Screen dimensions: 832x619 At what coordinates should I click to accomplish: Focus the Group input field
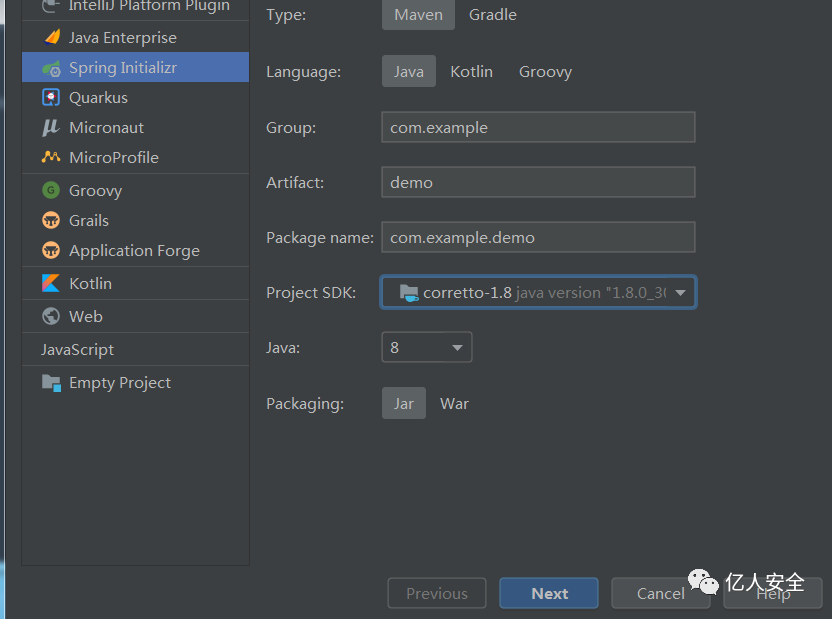point(538,128)
